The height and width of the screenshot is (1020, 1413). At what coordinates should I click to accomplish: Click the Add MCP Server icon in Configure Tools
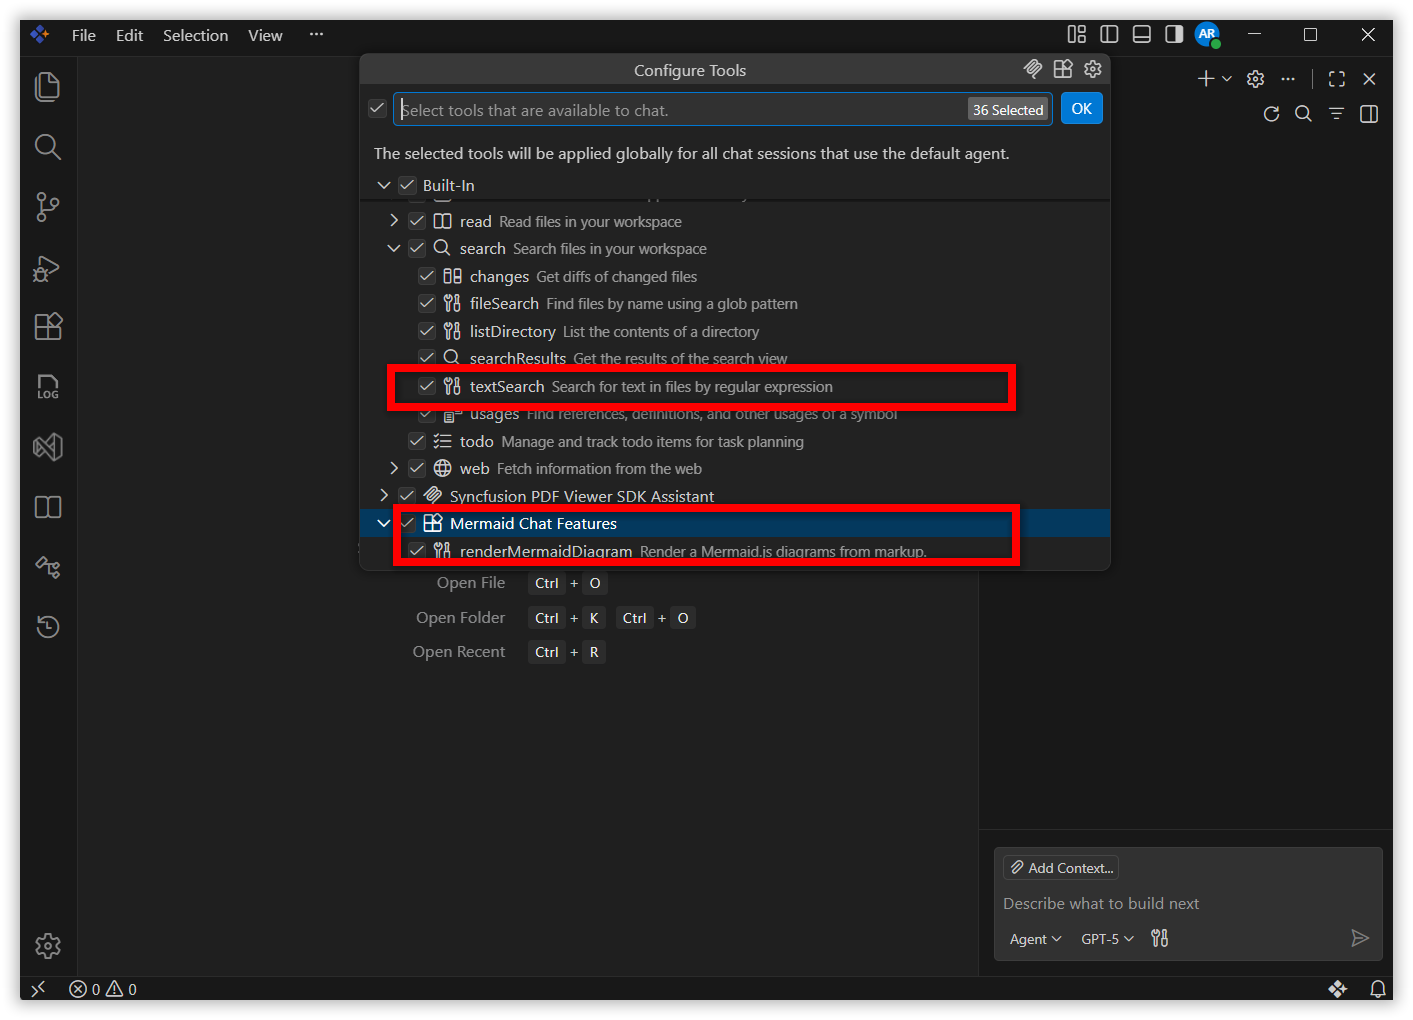point(1033,69)
